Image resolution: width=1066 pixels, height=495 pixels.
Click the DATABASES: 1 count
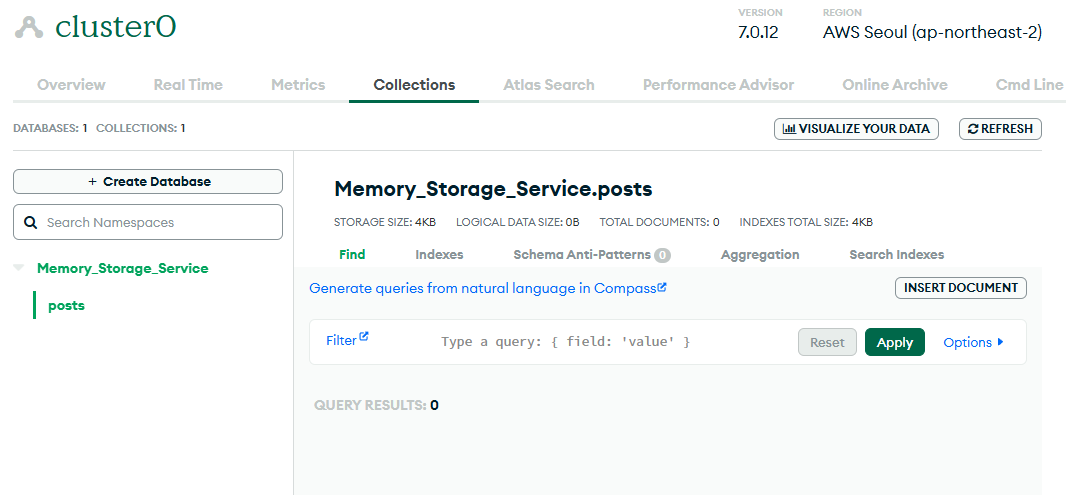point(50,128)
